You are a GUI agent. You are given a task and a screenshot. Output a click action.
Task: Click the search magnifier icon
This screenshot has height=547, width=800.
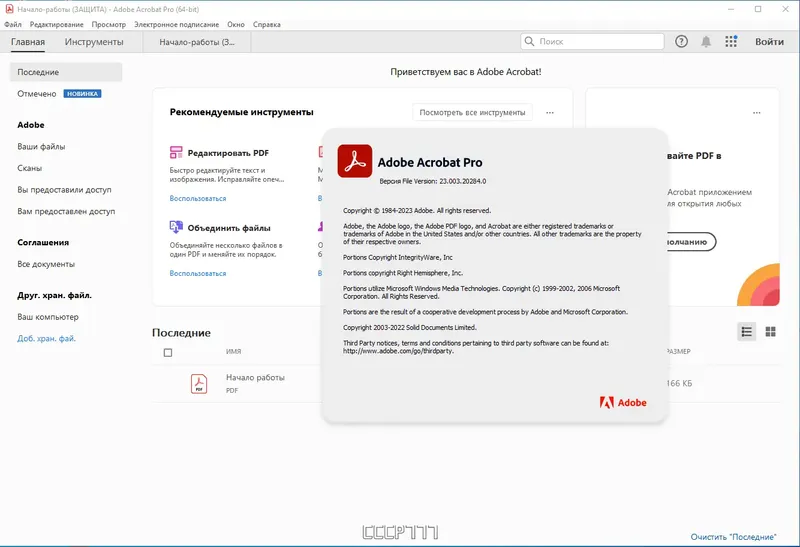point(530,41)
